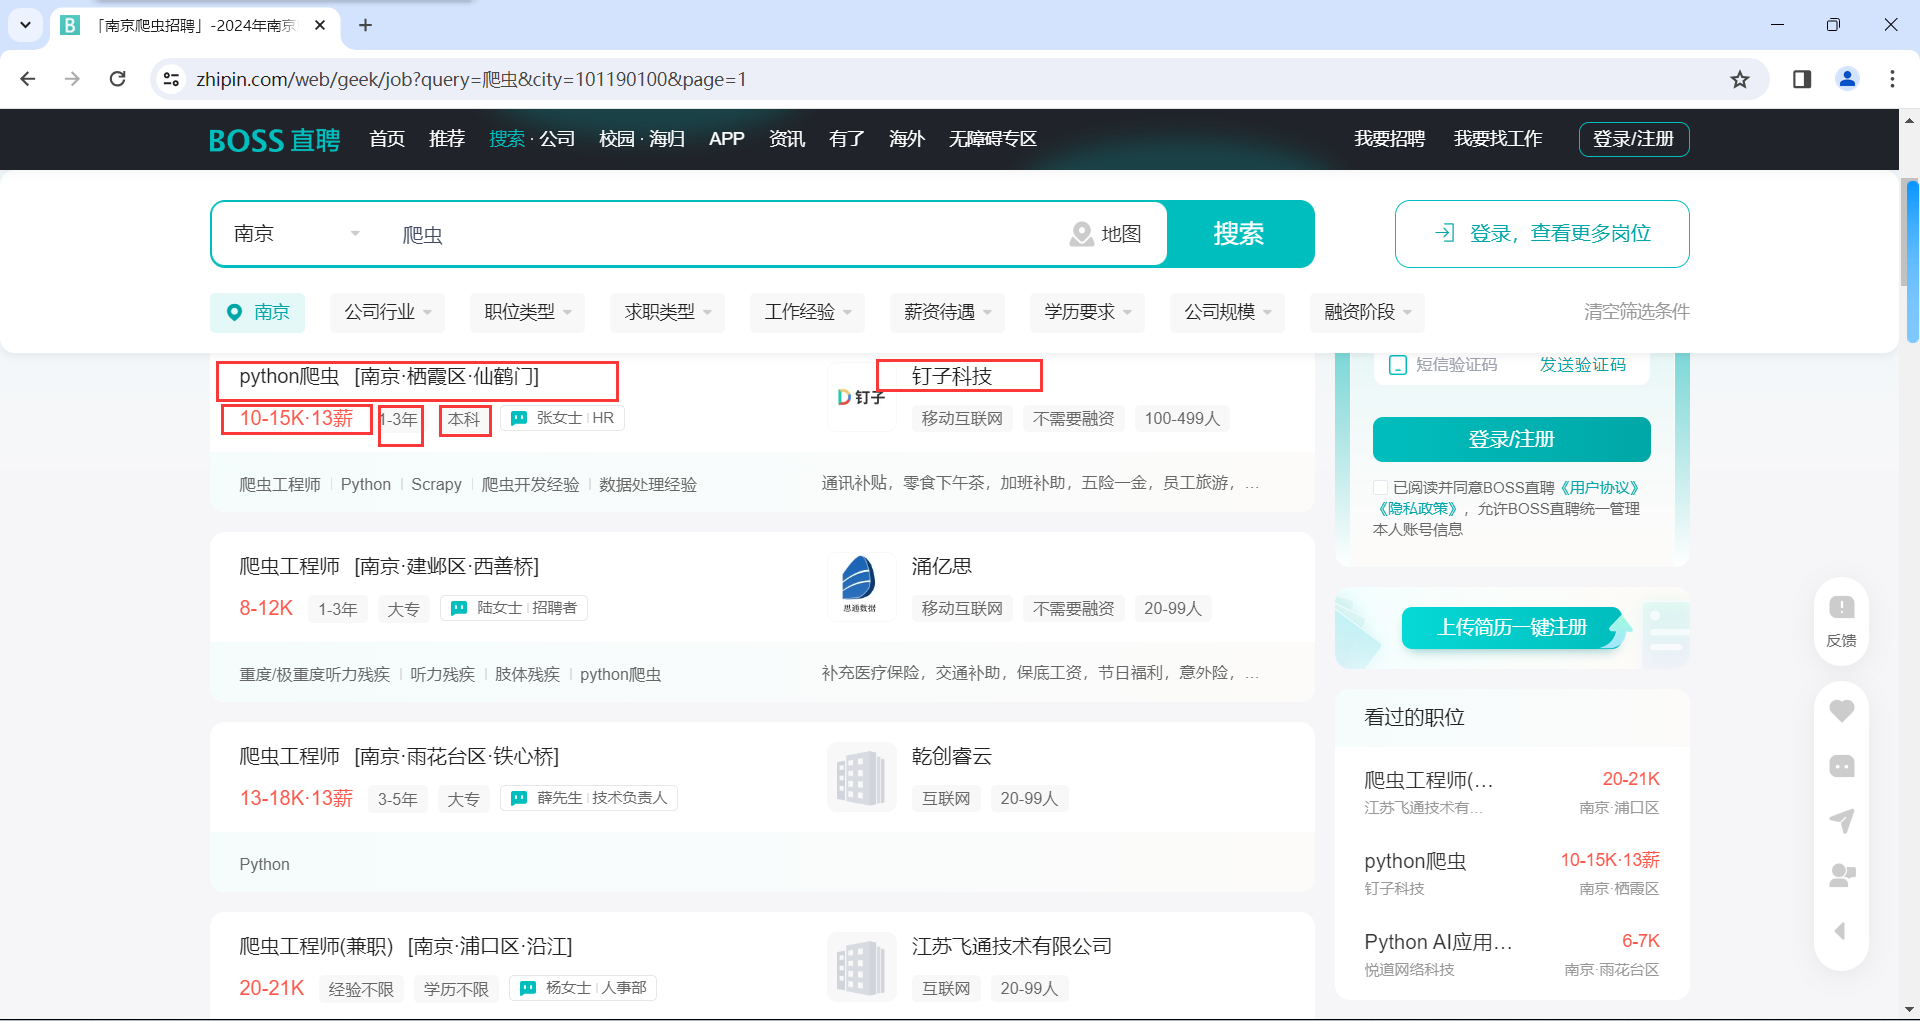Open 推荐 in the navigation bar
The image size is (1920, 1021).
point(447,139)
